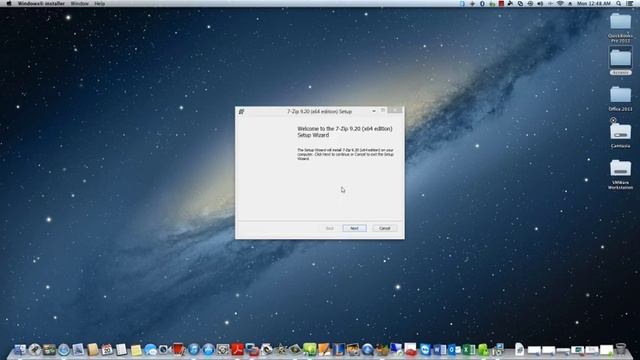Click the Wi-Fi status icon
The image size is (640, 360).
(560, 3)
